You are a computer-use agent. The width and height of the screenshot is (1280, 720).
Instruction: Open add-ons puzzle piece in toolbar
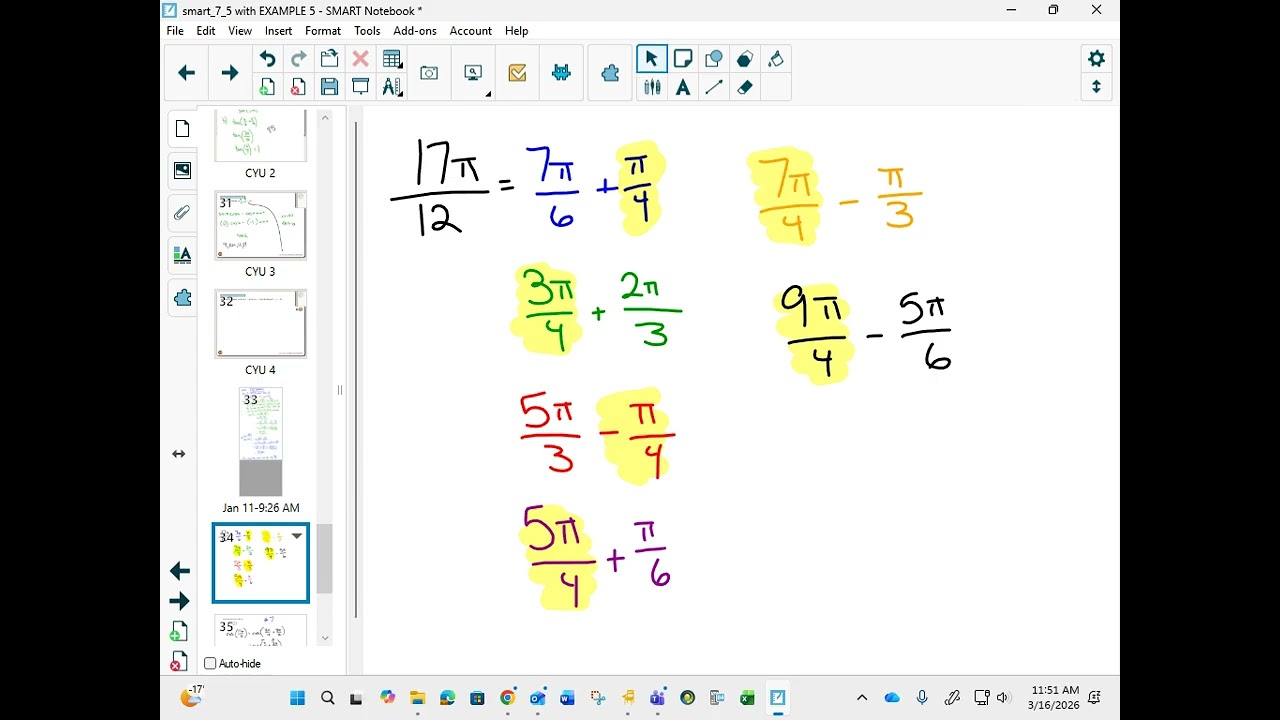coord(610,73)
